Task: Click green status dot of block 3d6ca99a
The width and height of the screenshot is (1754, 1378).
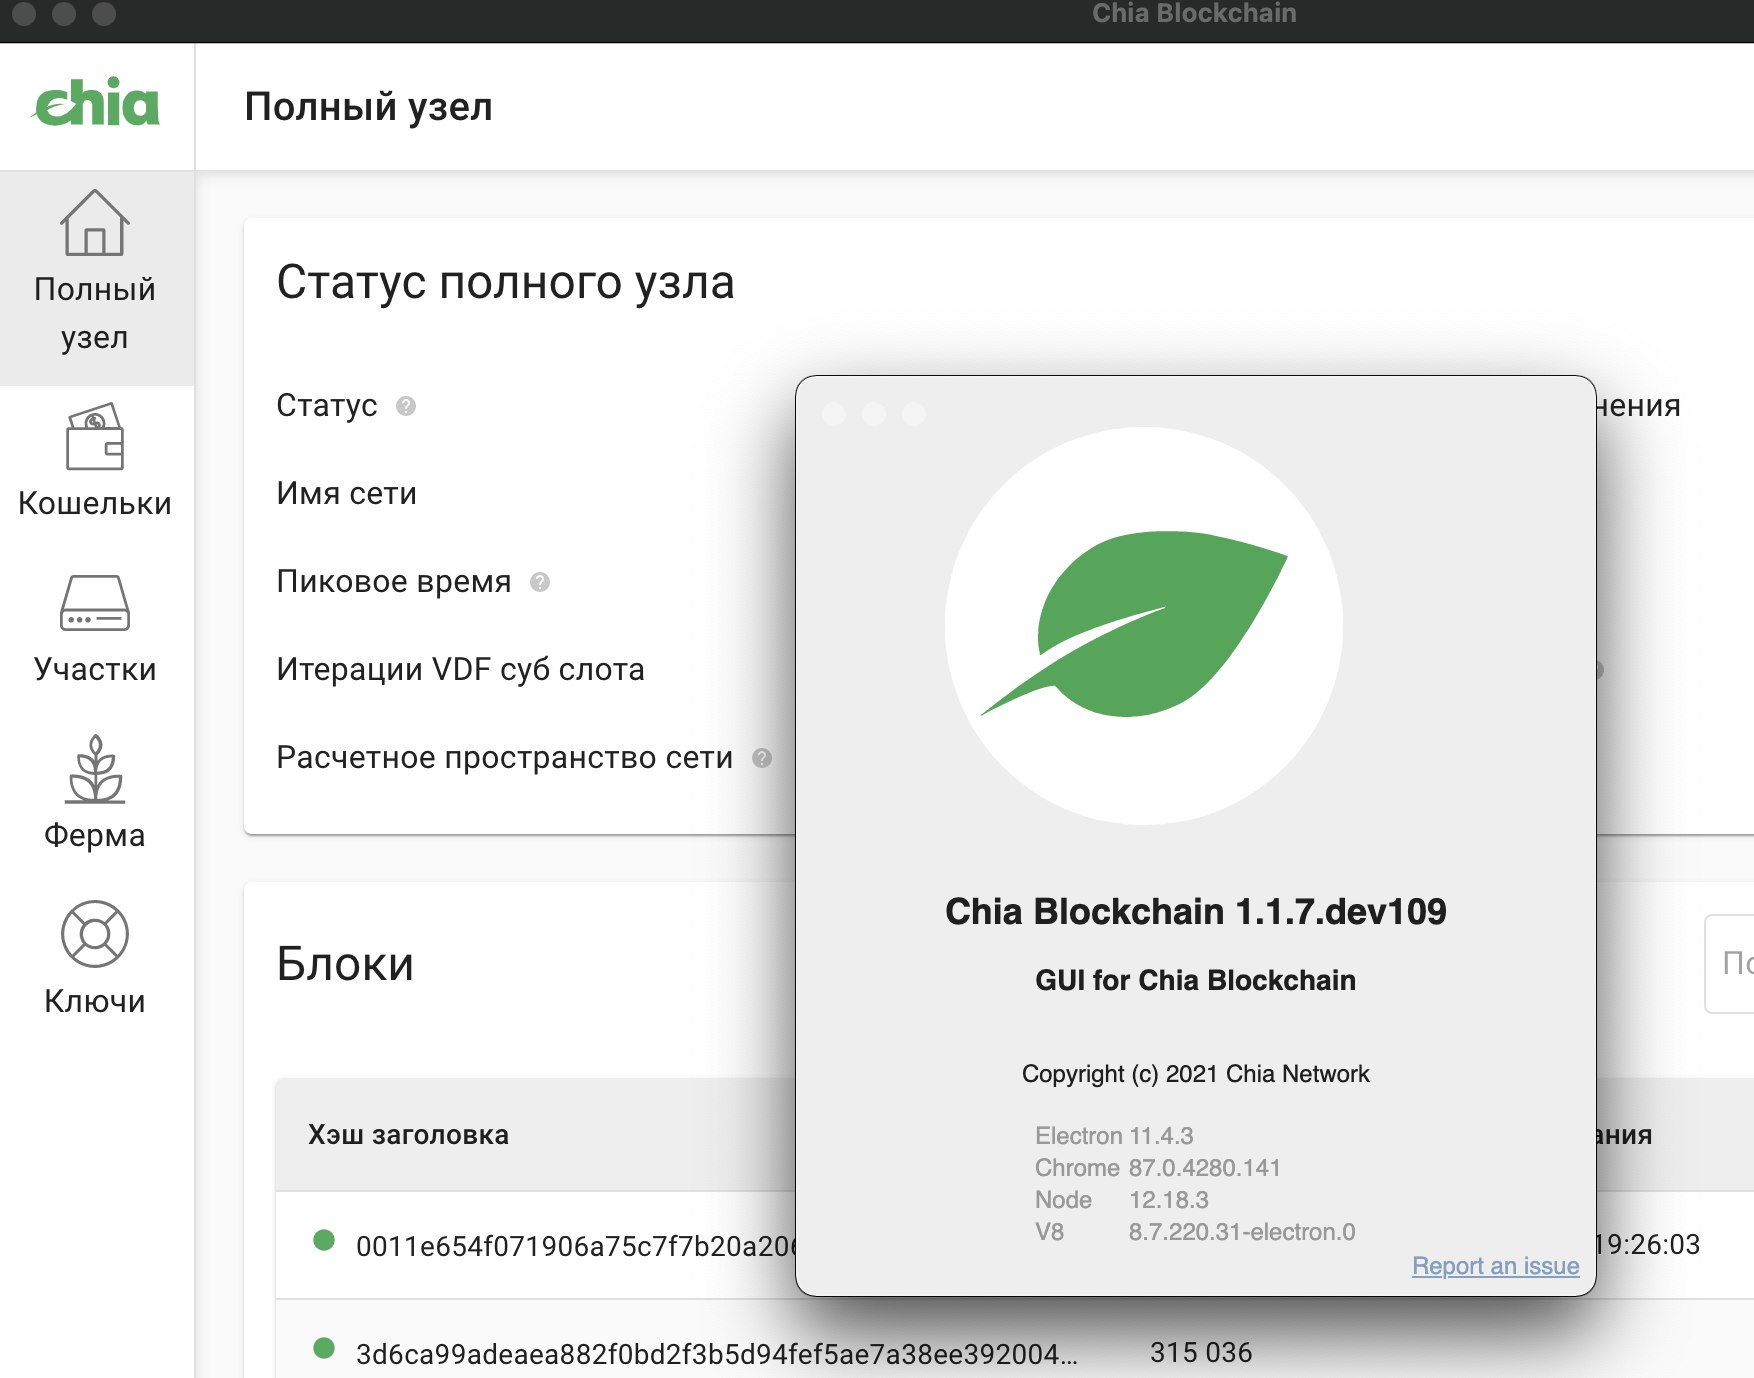Action: (x=324, y=1349)
